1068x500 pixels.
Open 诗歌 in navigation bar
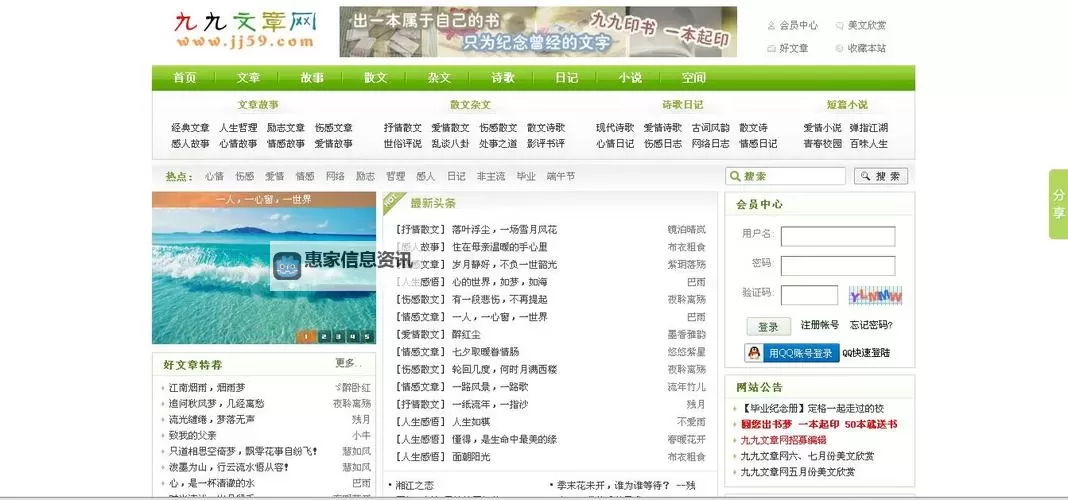coord(503,78)
